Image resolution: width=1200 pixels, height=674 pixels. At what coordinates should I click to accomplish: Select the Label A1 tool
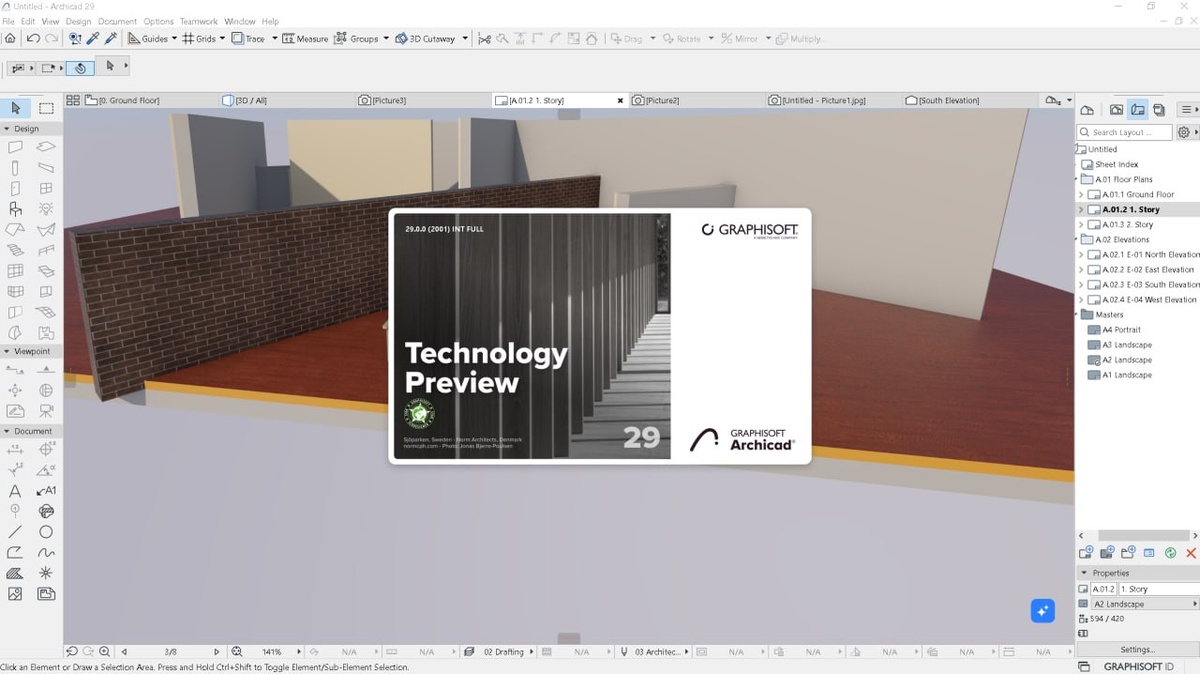(46, 491)
